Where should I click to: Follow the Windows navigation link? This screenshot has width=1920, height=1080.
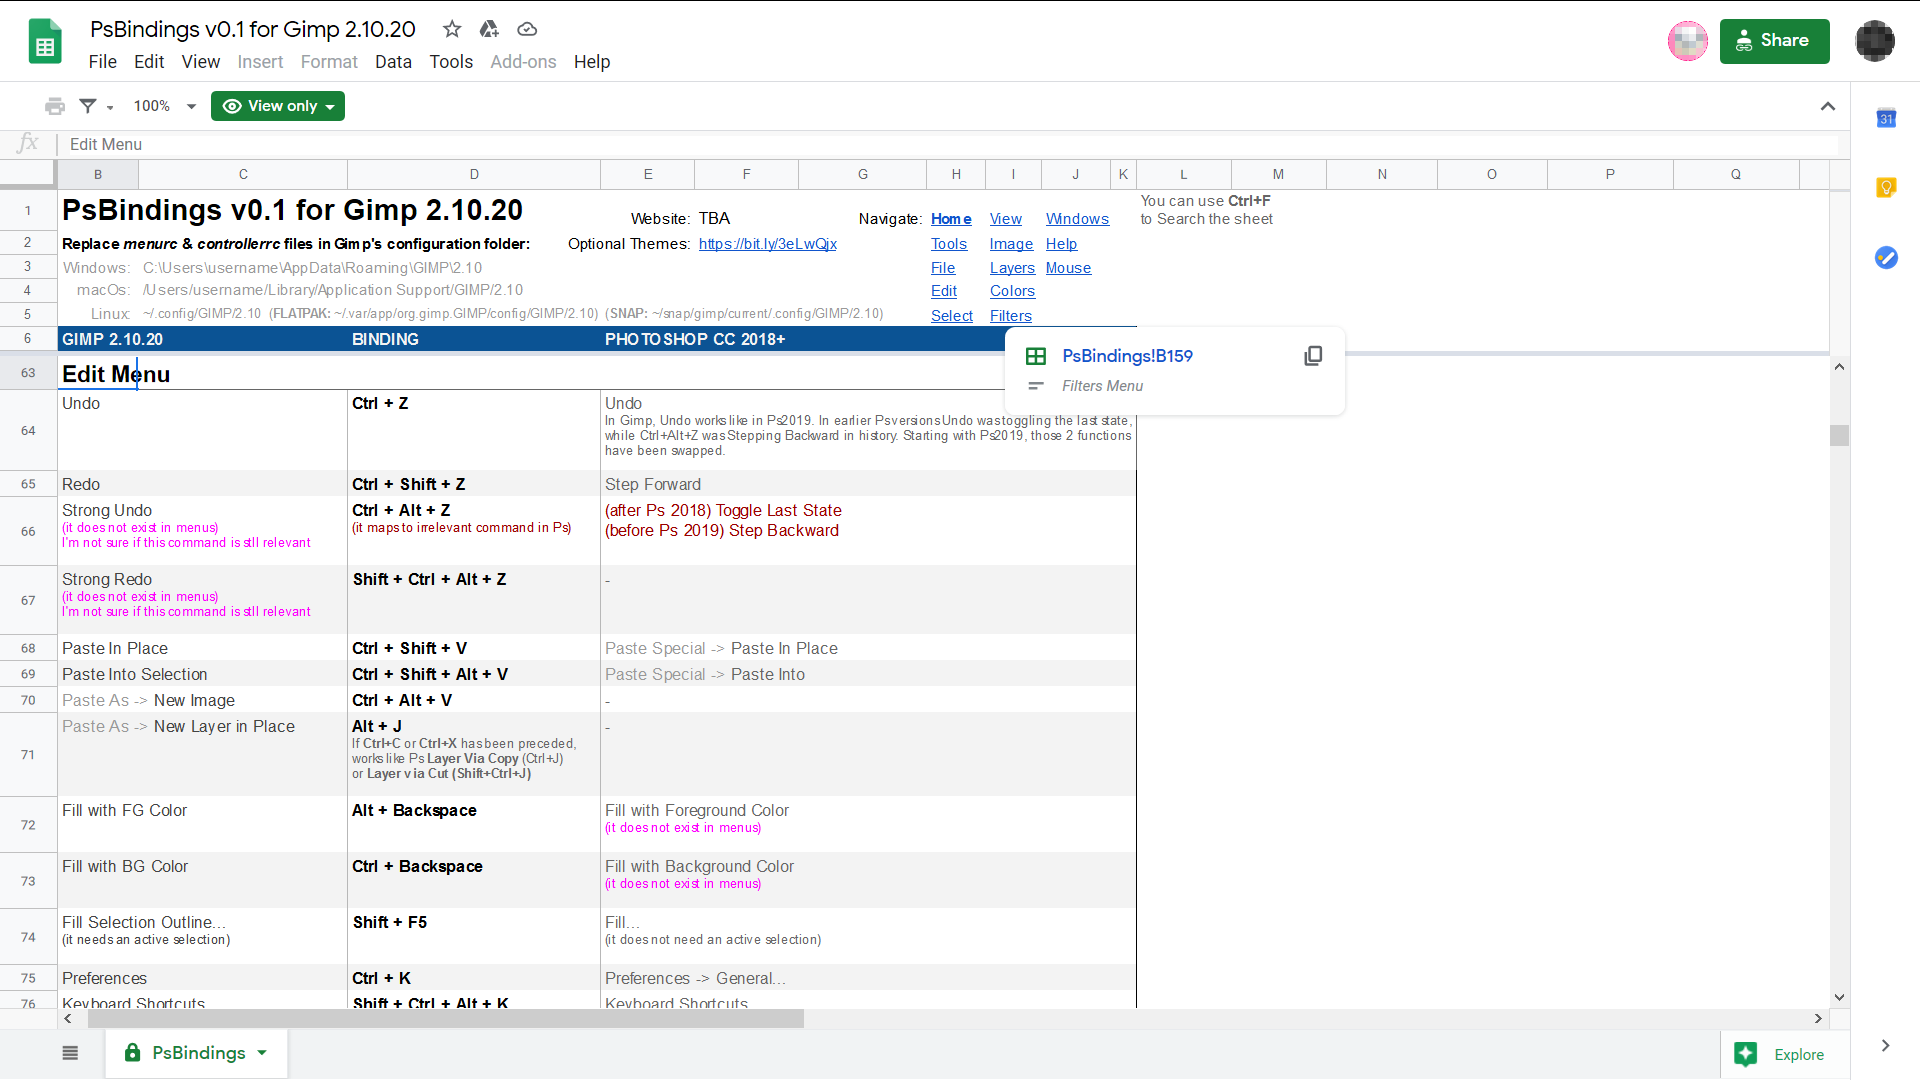pos(1077,219)
